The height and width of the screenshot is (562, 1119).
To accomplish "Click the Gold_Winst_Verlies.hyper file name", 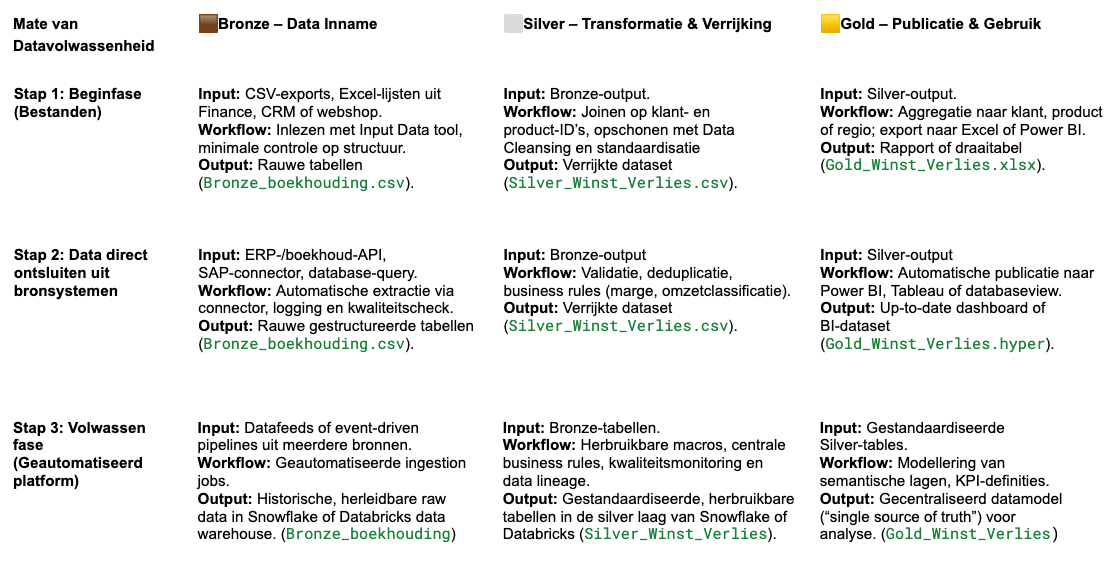I will point(935,344).
